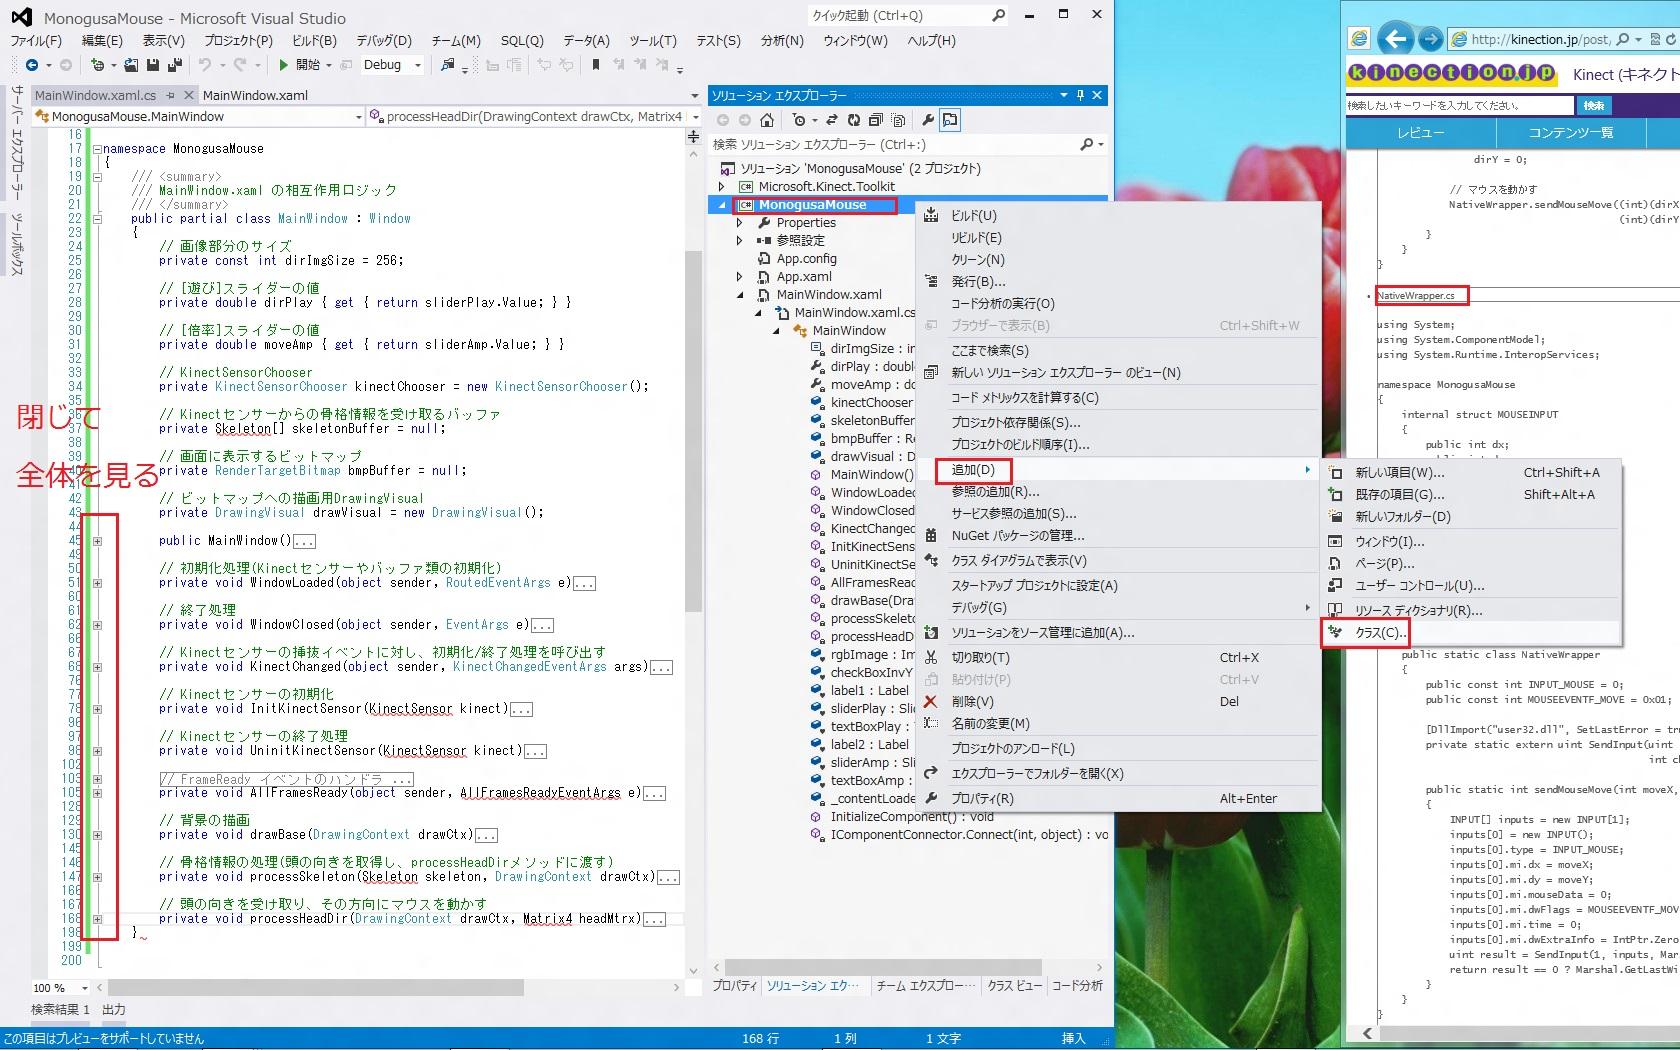
Task: Open the Debug configuration dropdown
Action: coord(417,65)
